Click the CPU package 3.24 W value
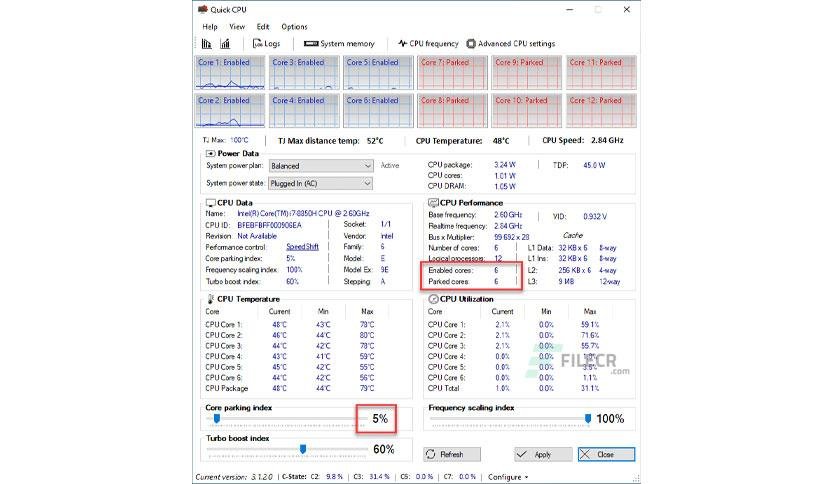The image size is (836, 484). click(504, 165)
